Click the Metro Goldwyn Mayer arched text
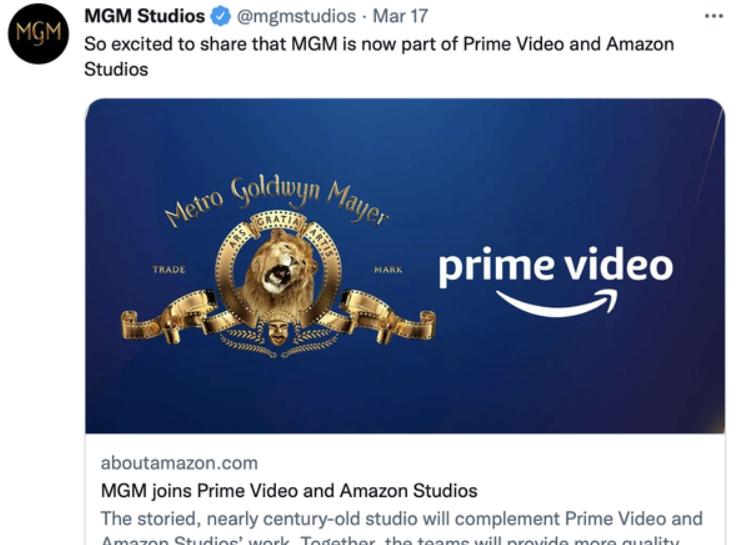Screen dimensions: 743x545 click(x=277, y=200)
